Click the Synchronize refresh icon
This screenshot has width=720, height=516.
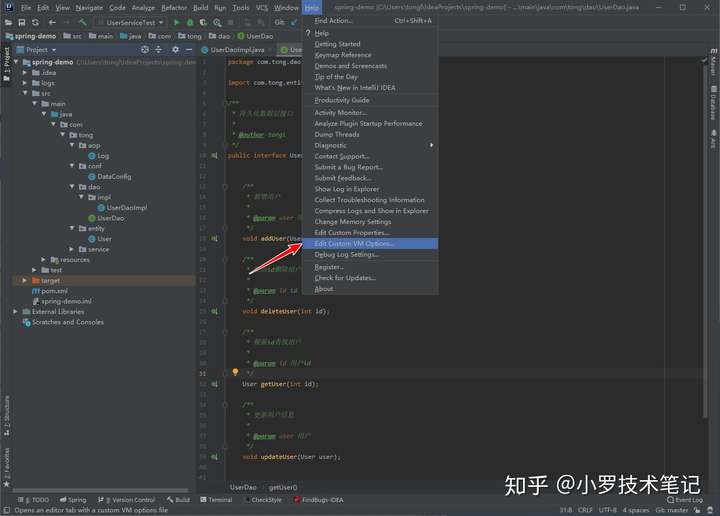(35, 22)
